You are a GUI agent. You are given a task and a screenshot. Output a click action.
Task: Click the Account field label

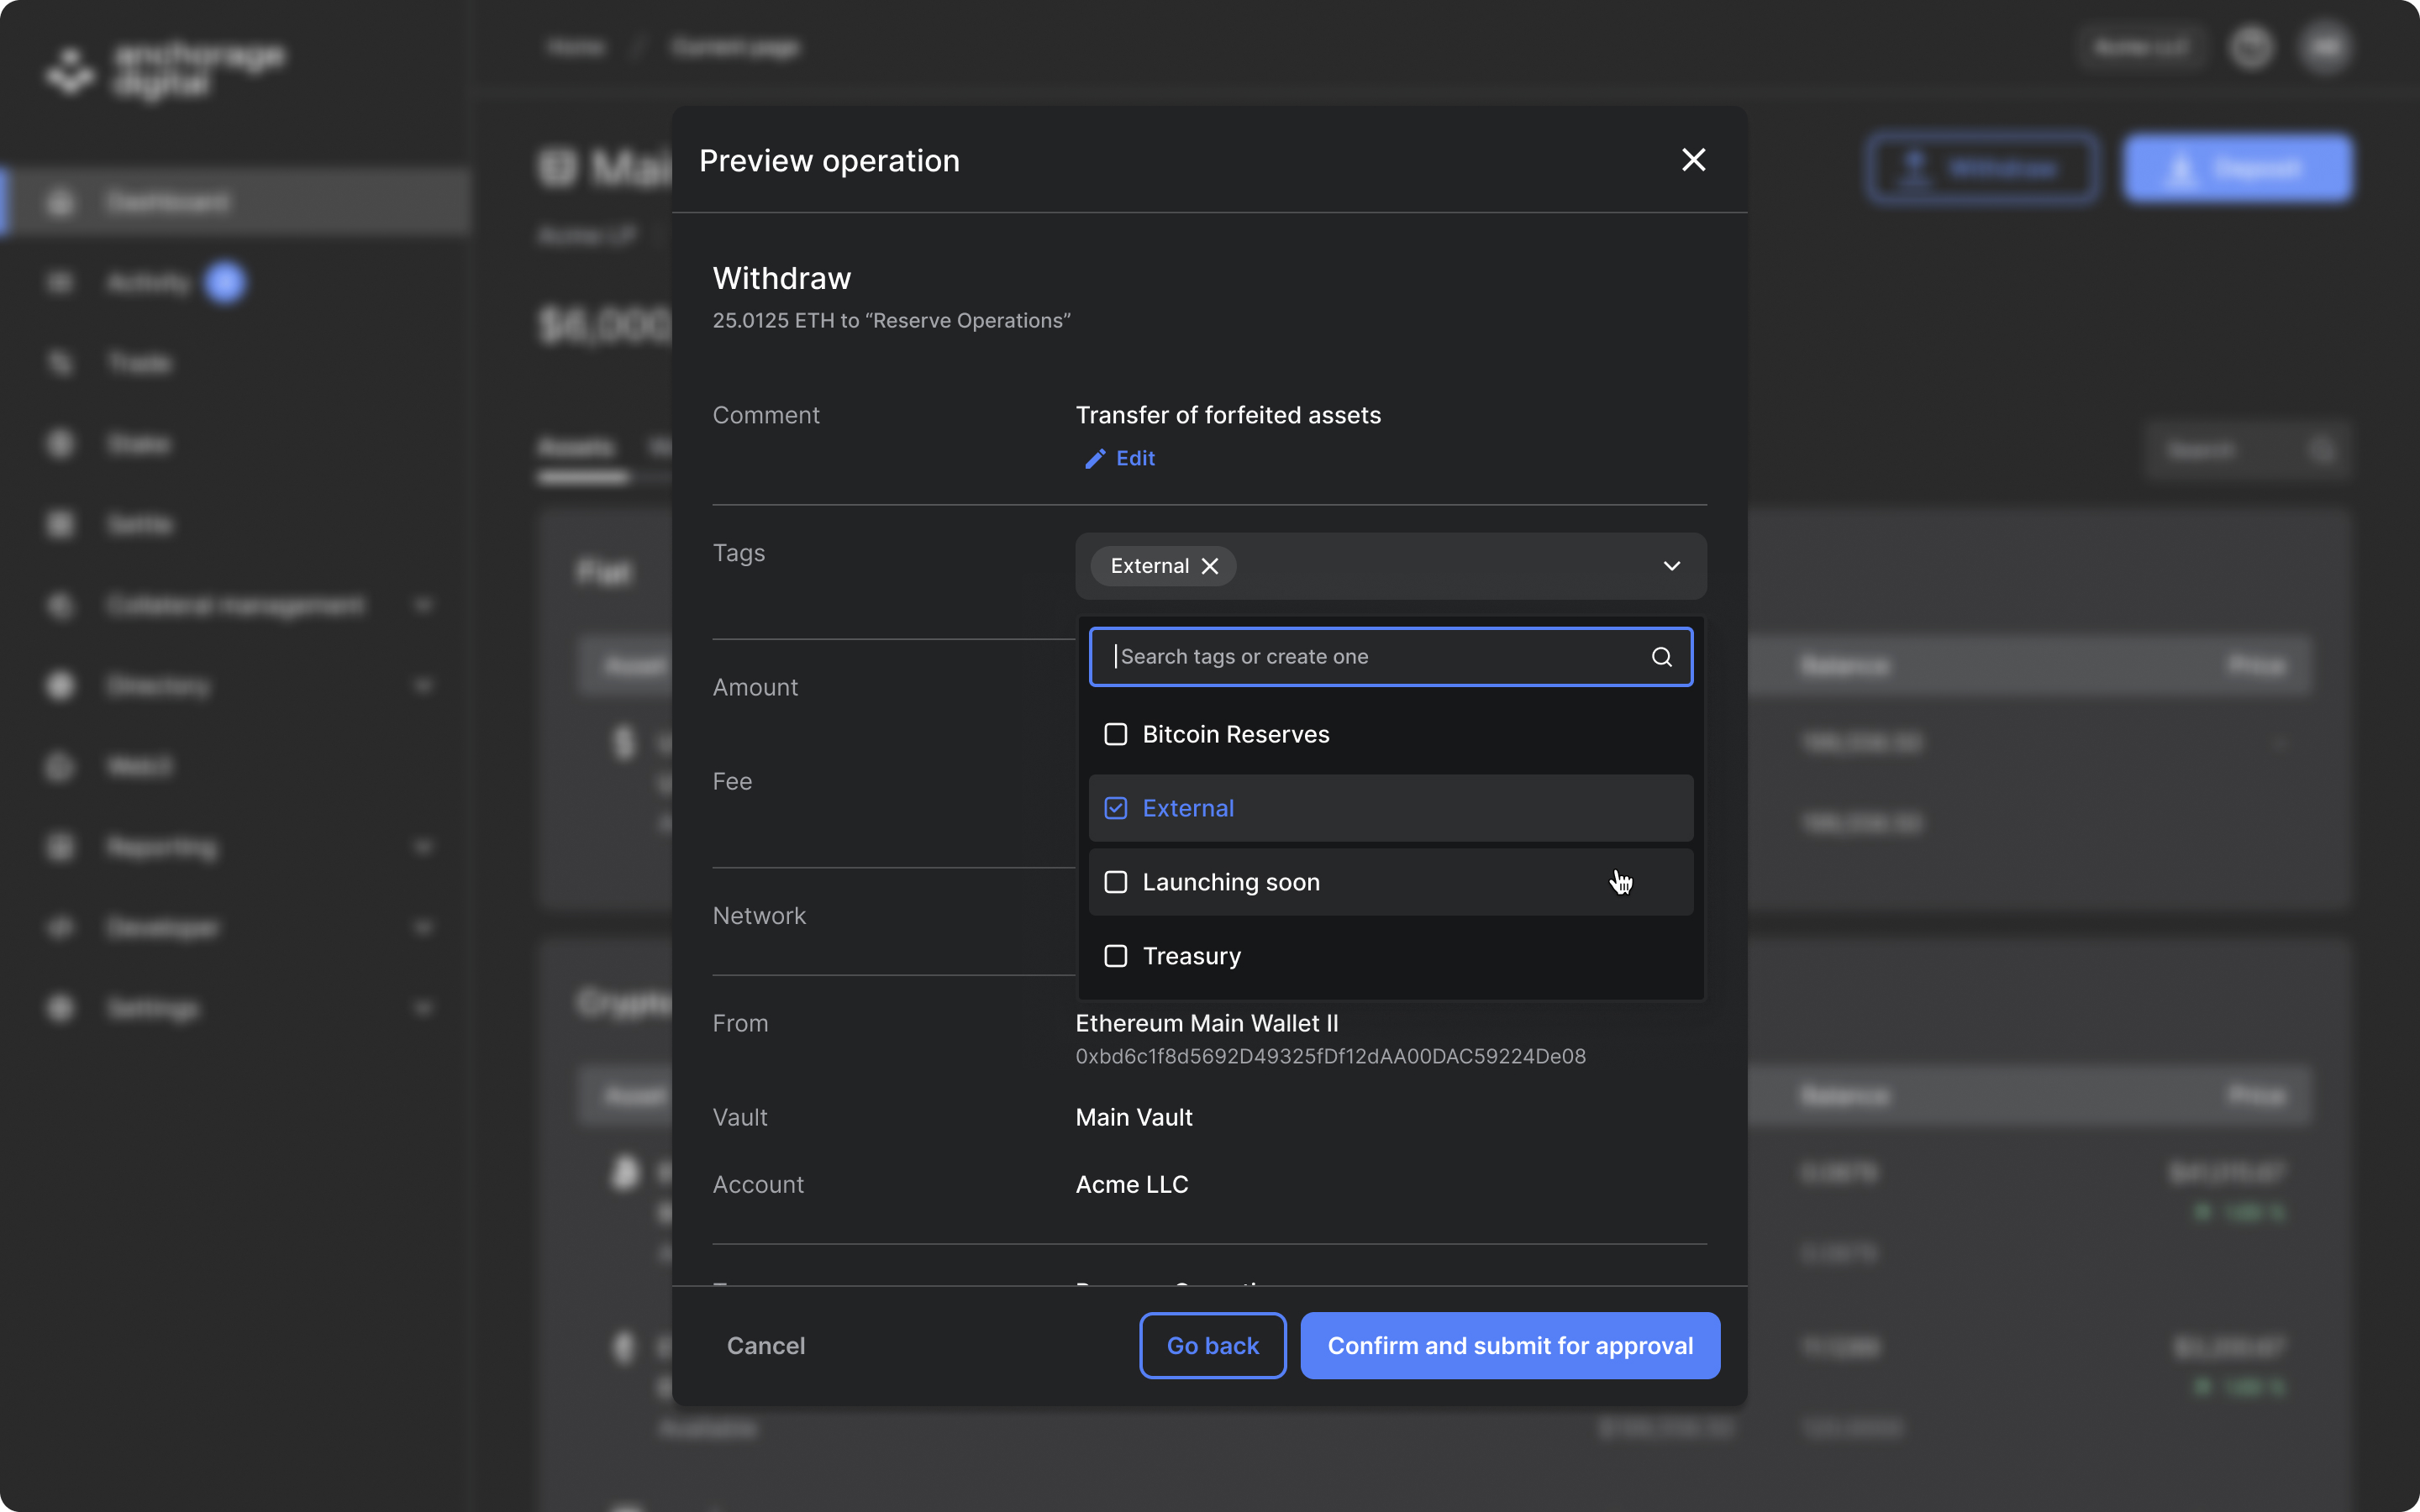click(x=758, y=1184)
